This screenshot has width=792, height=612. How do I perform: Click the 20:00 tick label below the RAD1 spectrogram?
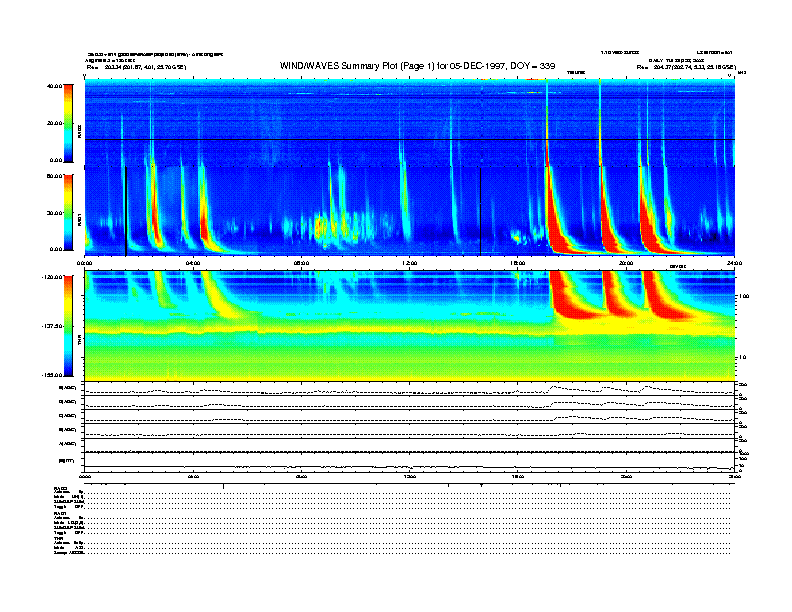pyautogui.click(x=626, y=263)
